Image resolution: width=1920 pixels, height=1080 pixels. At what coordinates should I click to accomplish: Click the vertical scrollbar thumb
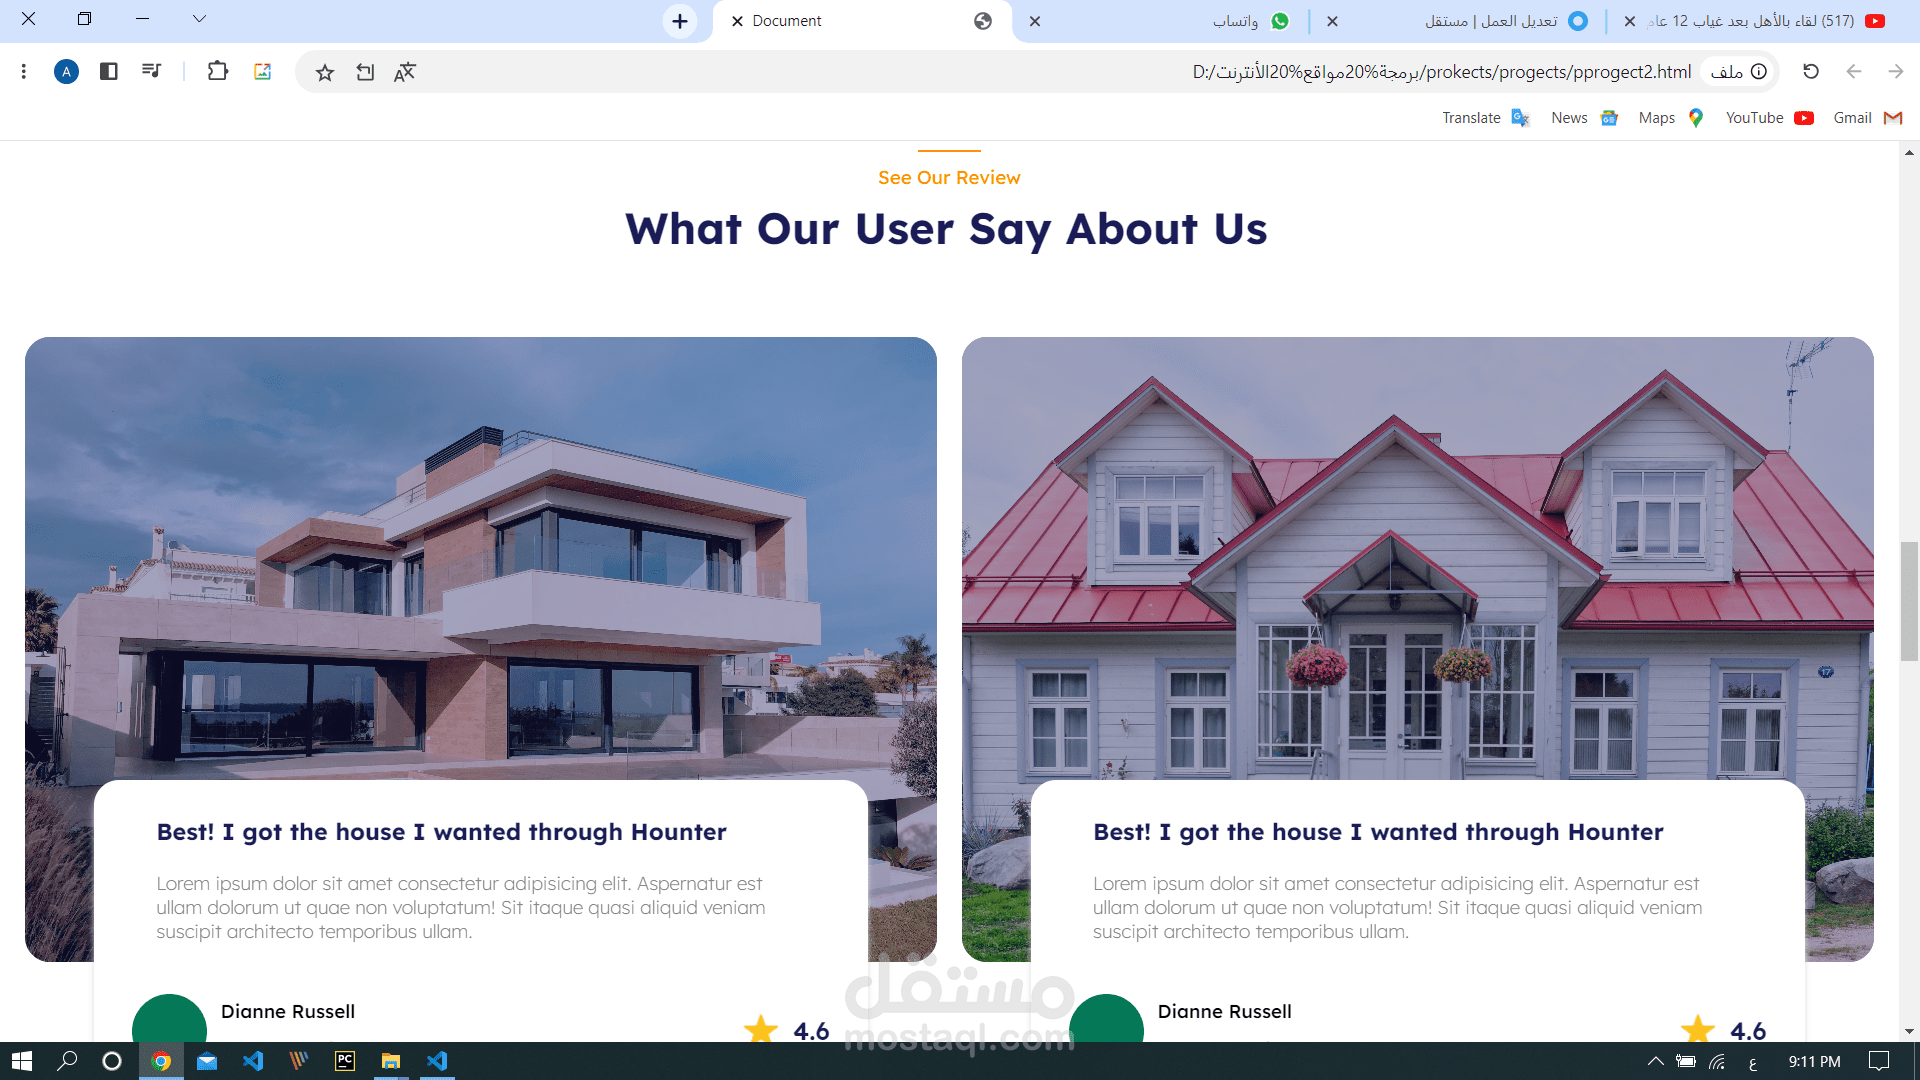click(x=1909, y=600)
